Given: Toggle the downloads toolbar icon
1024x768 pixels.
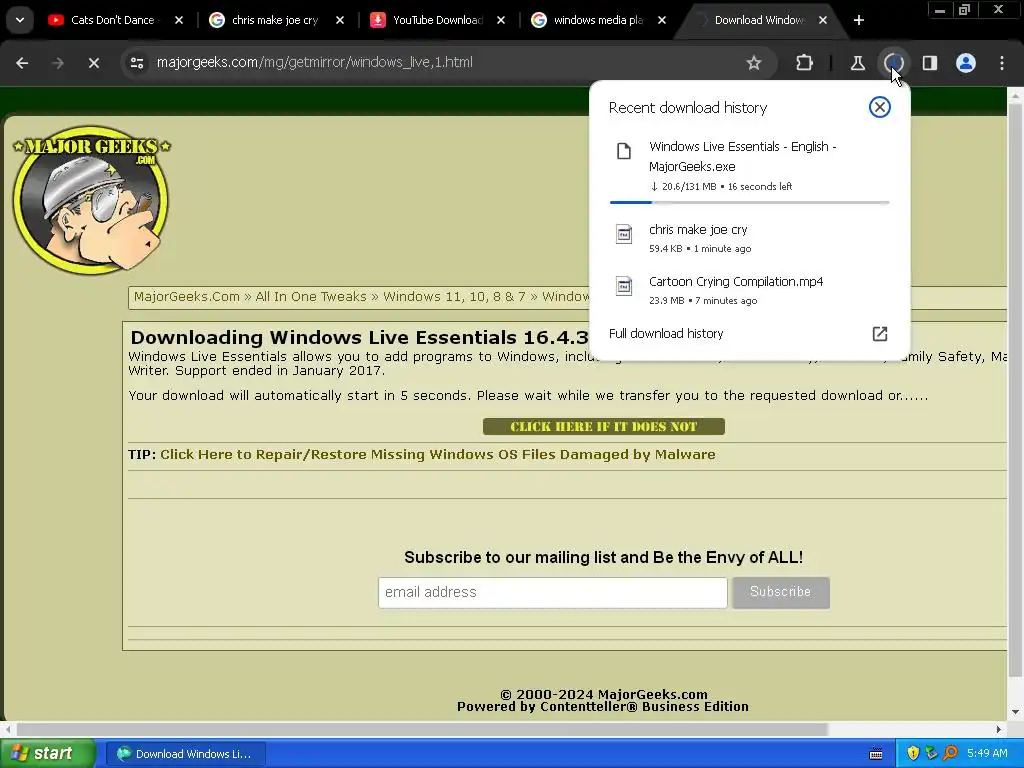Looking at the screenshot, I should (x=894, y=63).
